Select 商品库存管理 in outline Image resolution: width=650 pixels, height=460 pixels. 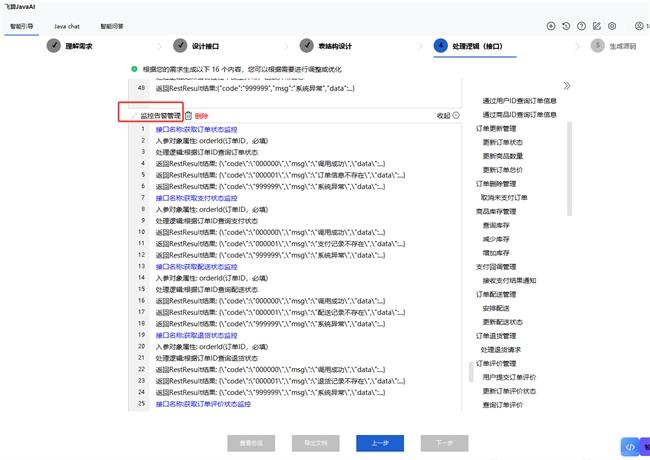(496, 211)
